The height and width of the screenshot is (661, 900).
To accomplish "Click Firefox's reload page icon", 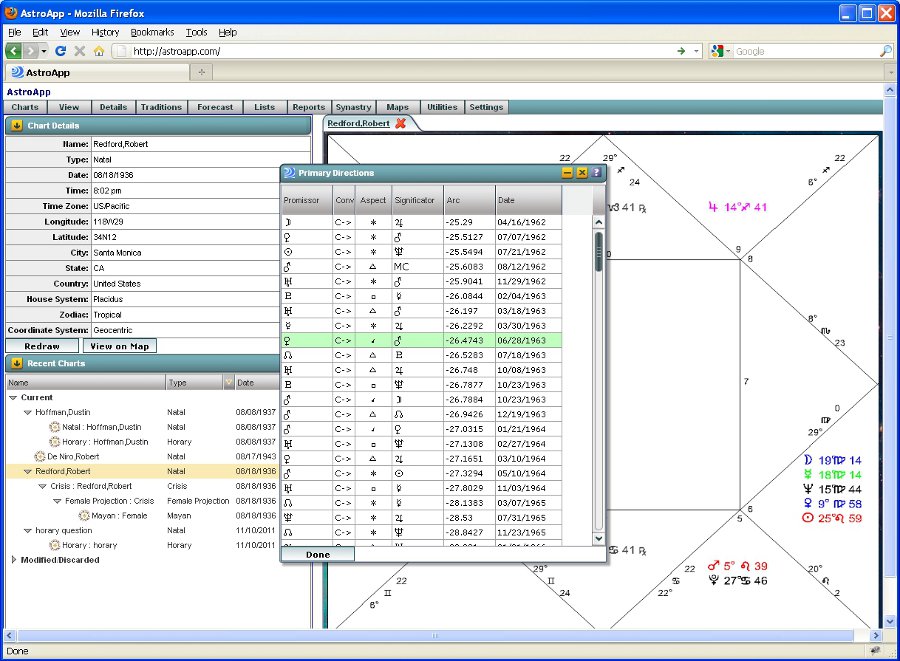I will (x=60, y=51).
